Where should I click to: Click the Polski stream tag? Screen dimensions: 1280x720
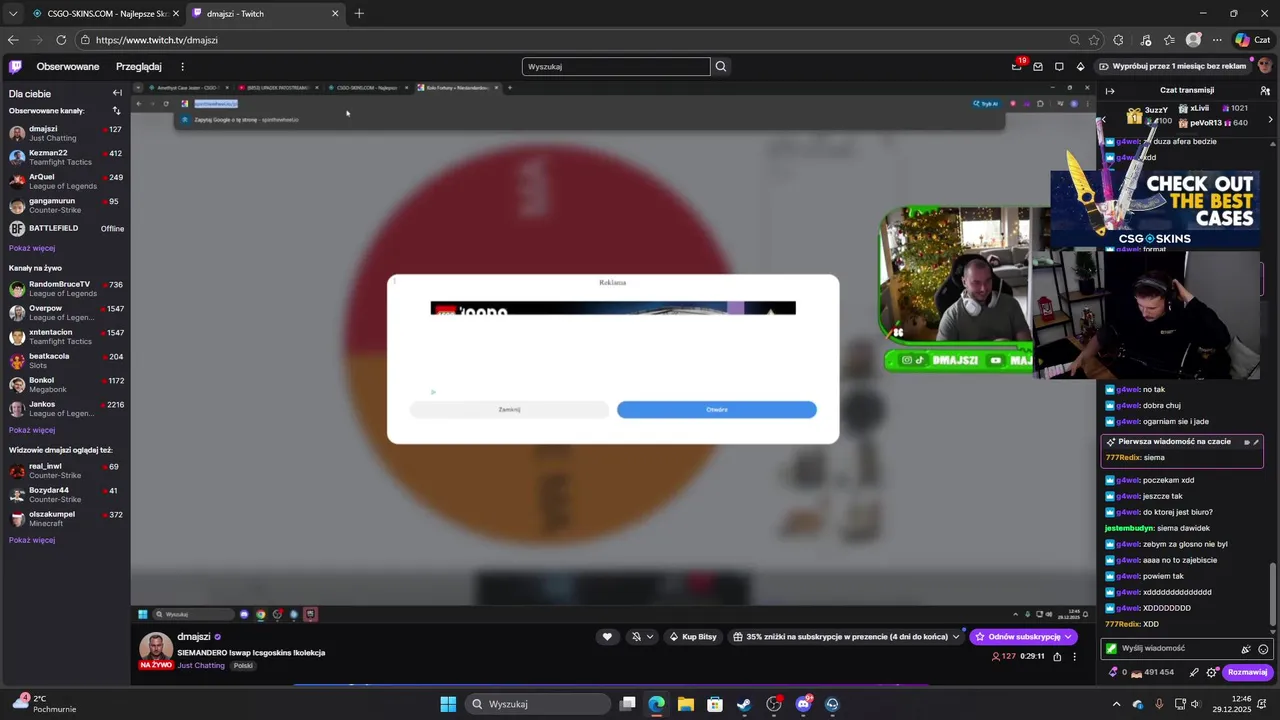click(243, 666)
